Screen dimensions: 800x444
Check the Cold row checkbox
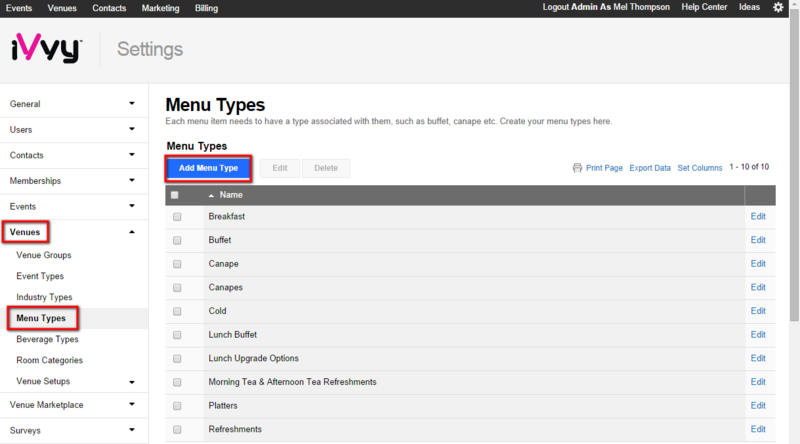click(x=177, y=311)
